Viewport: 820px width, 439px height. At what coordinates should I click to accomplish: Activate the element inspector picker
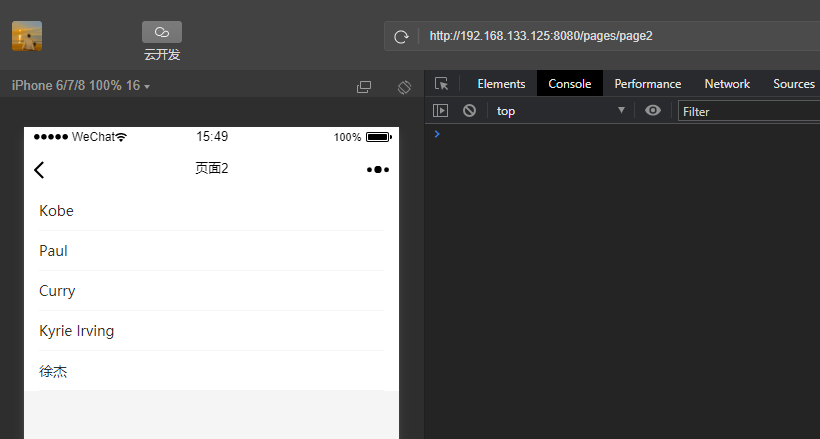441,84
